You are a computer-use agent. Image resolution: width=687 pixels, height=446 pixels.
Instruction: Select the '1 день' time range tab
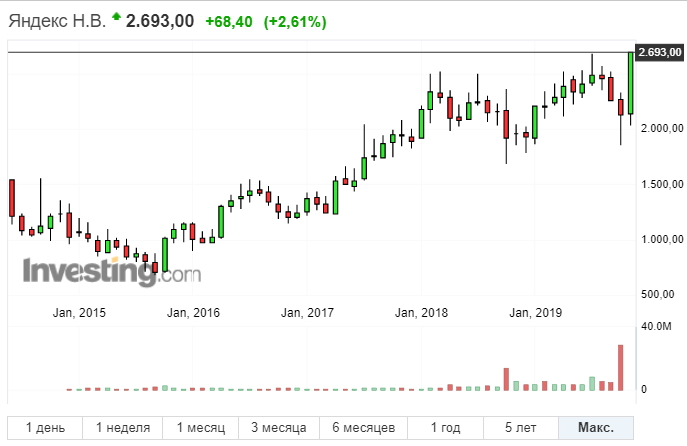click(45, 428)
